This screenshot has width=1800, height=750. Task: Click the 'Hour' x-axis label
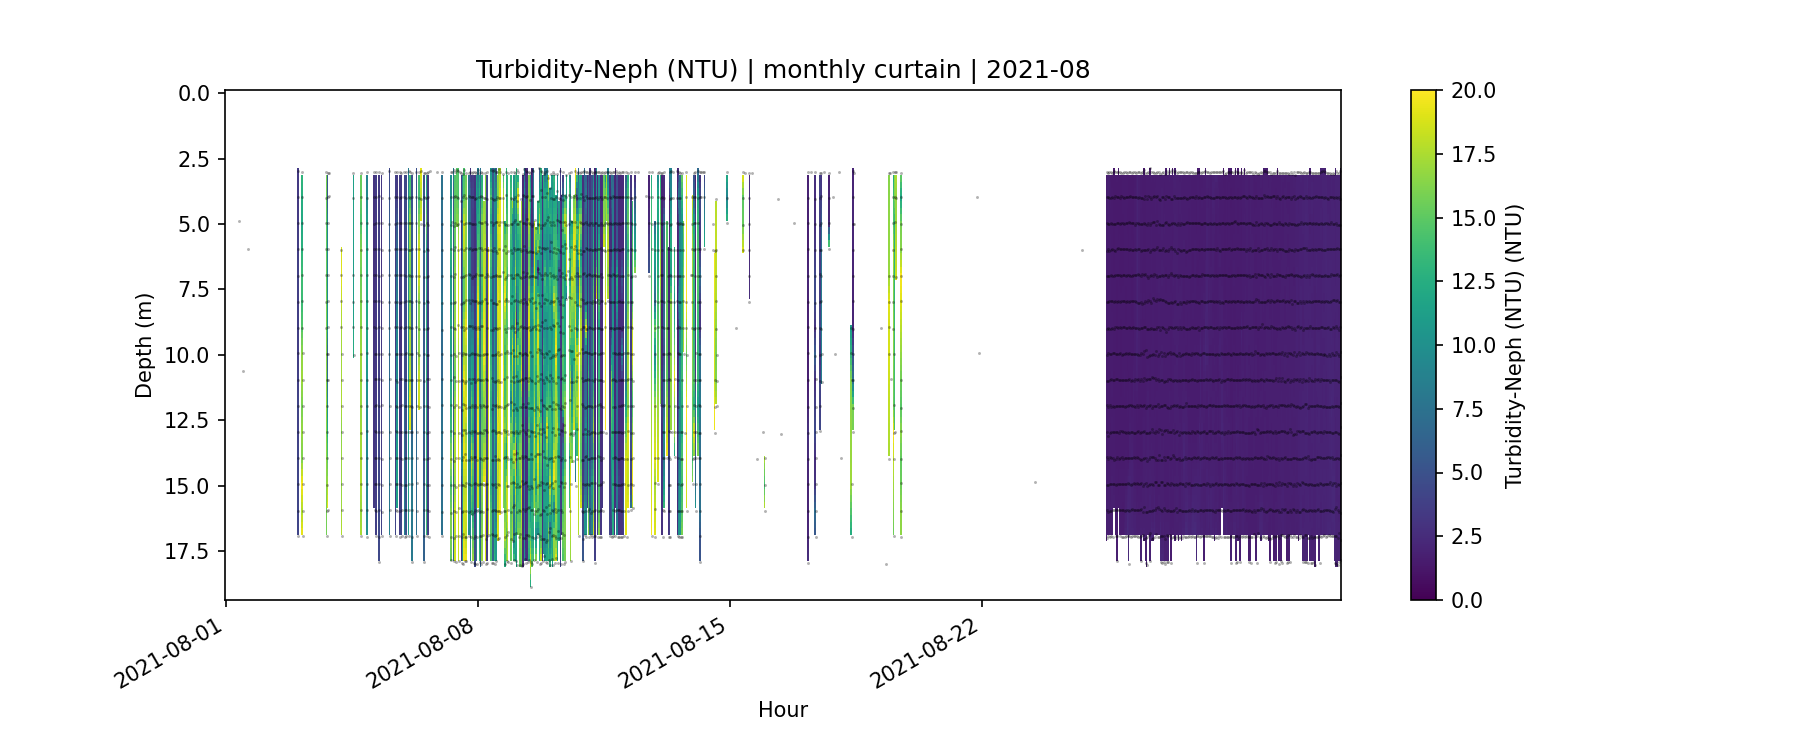(782, 710)
